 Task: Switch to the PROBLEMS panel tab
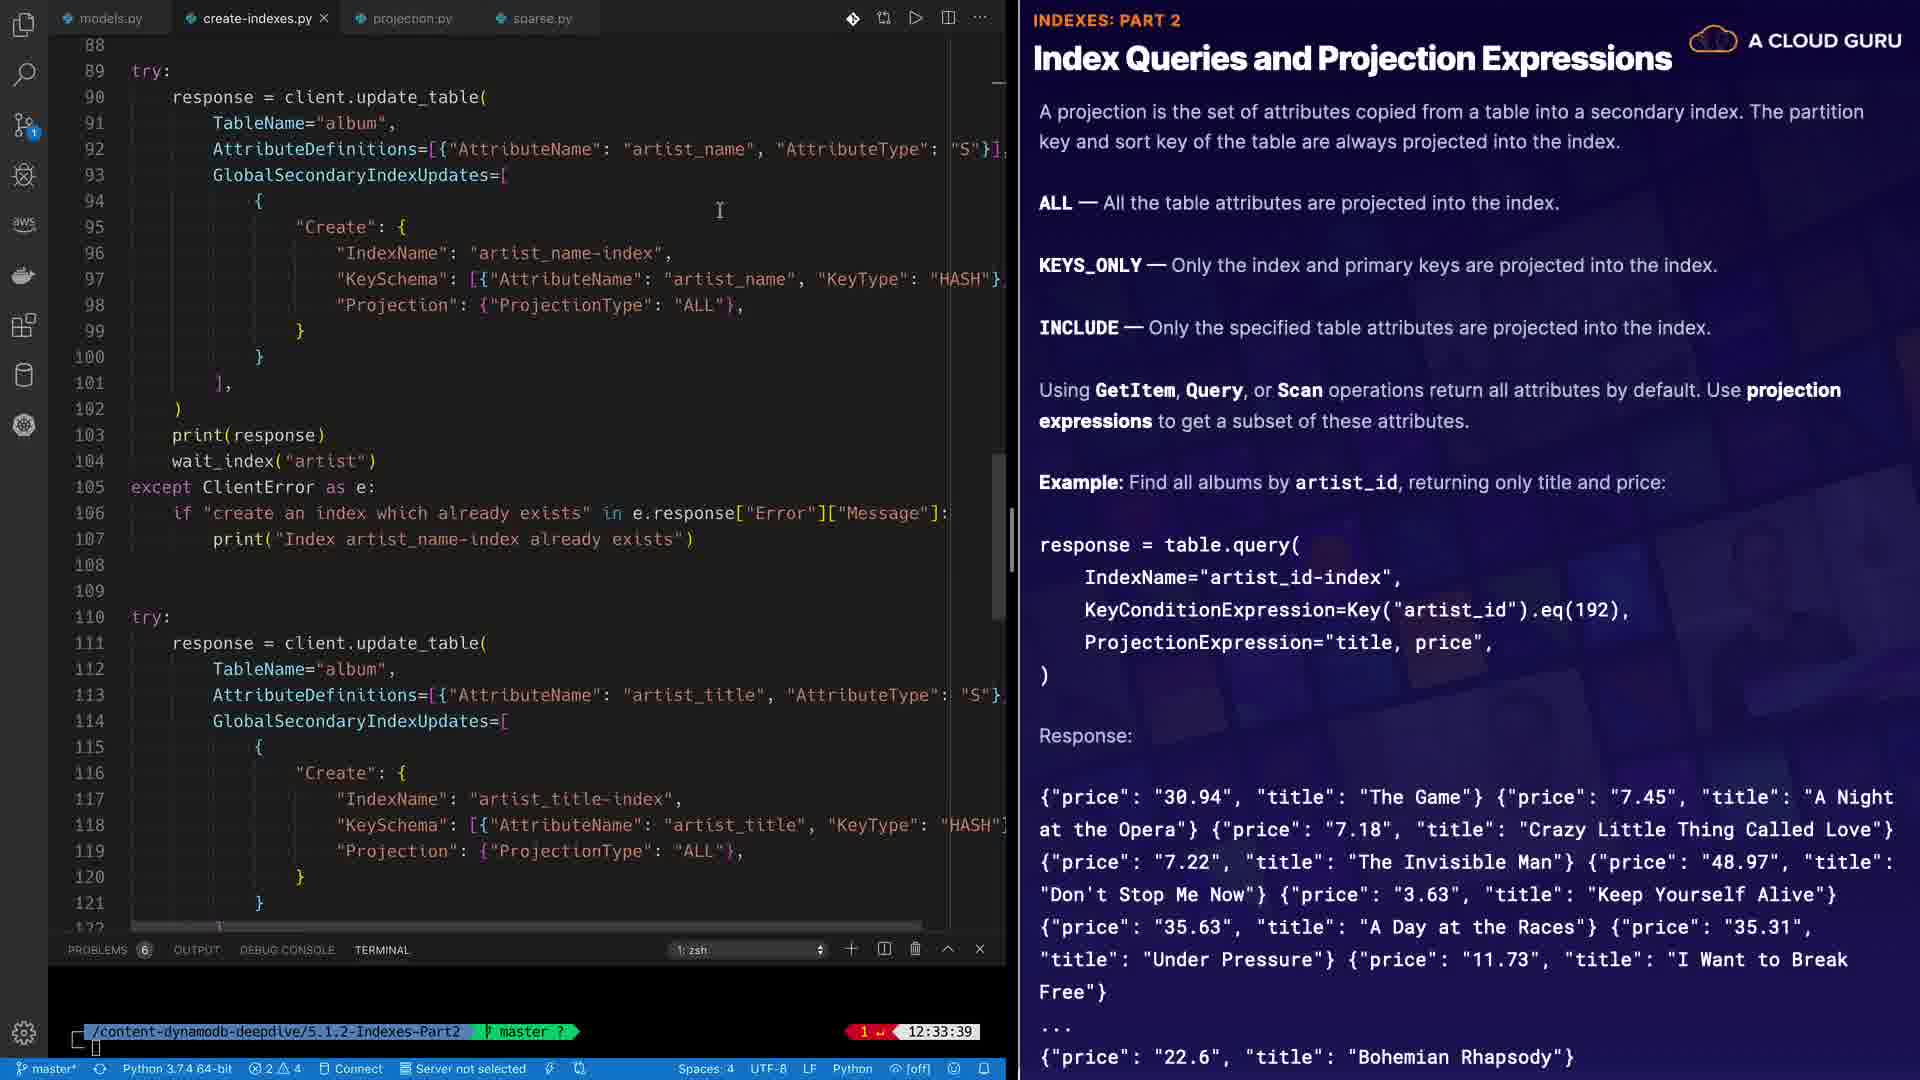coord(97,950)
